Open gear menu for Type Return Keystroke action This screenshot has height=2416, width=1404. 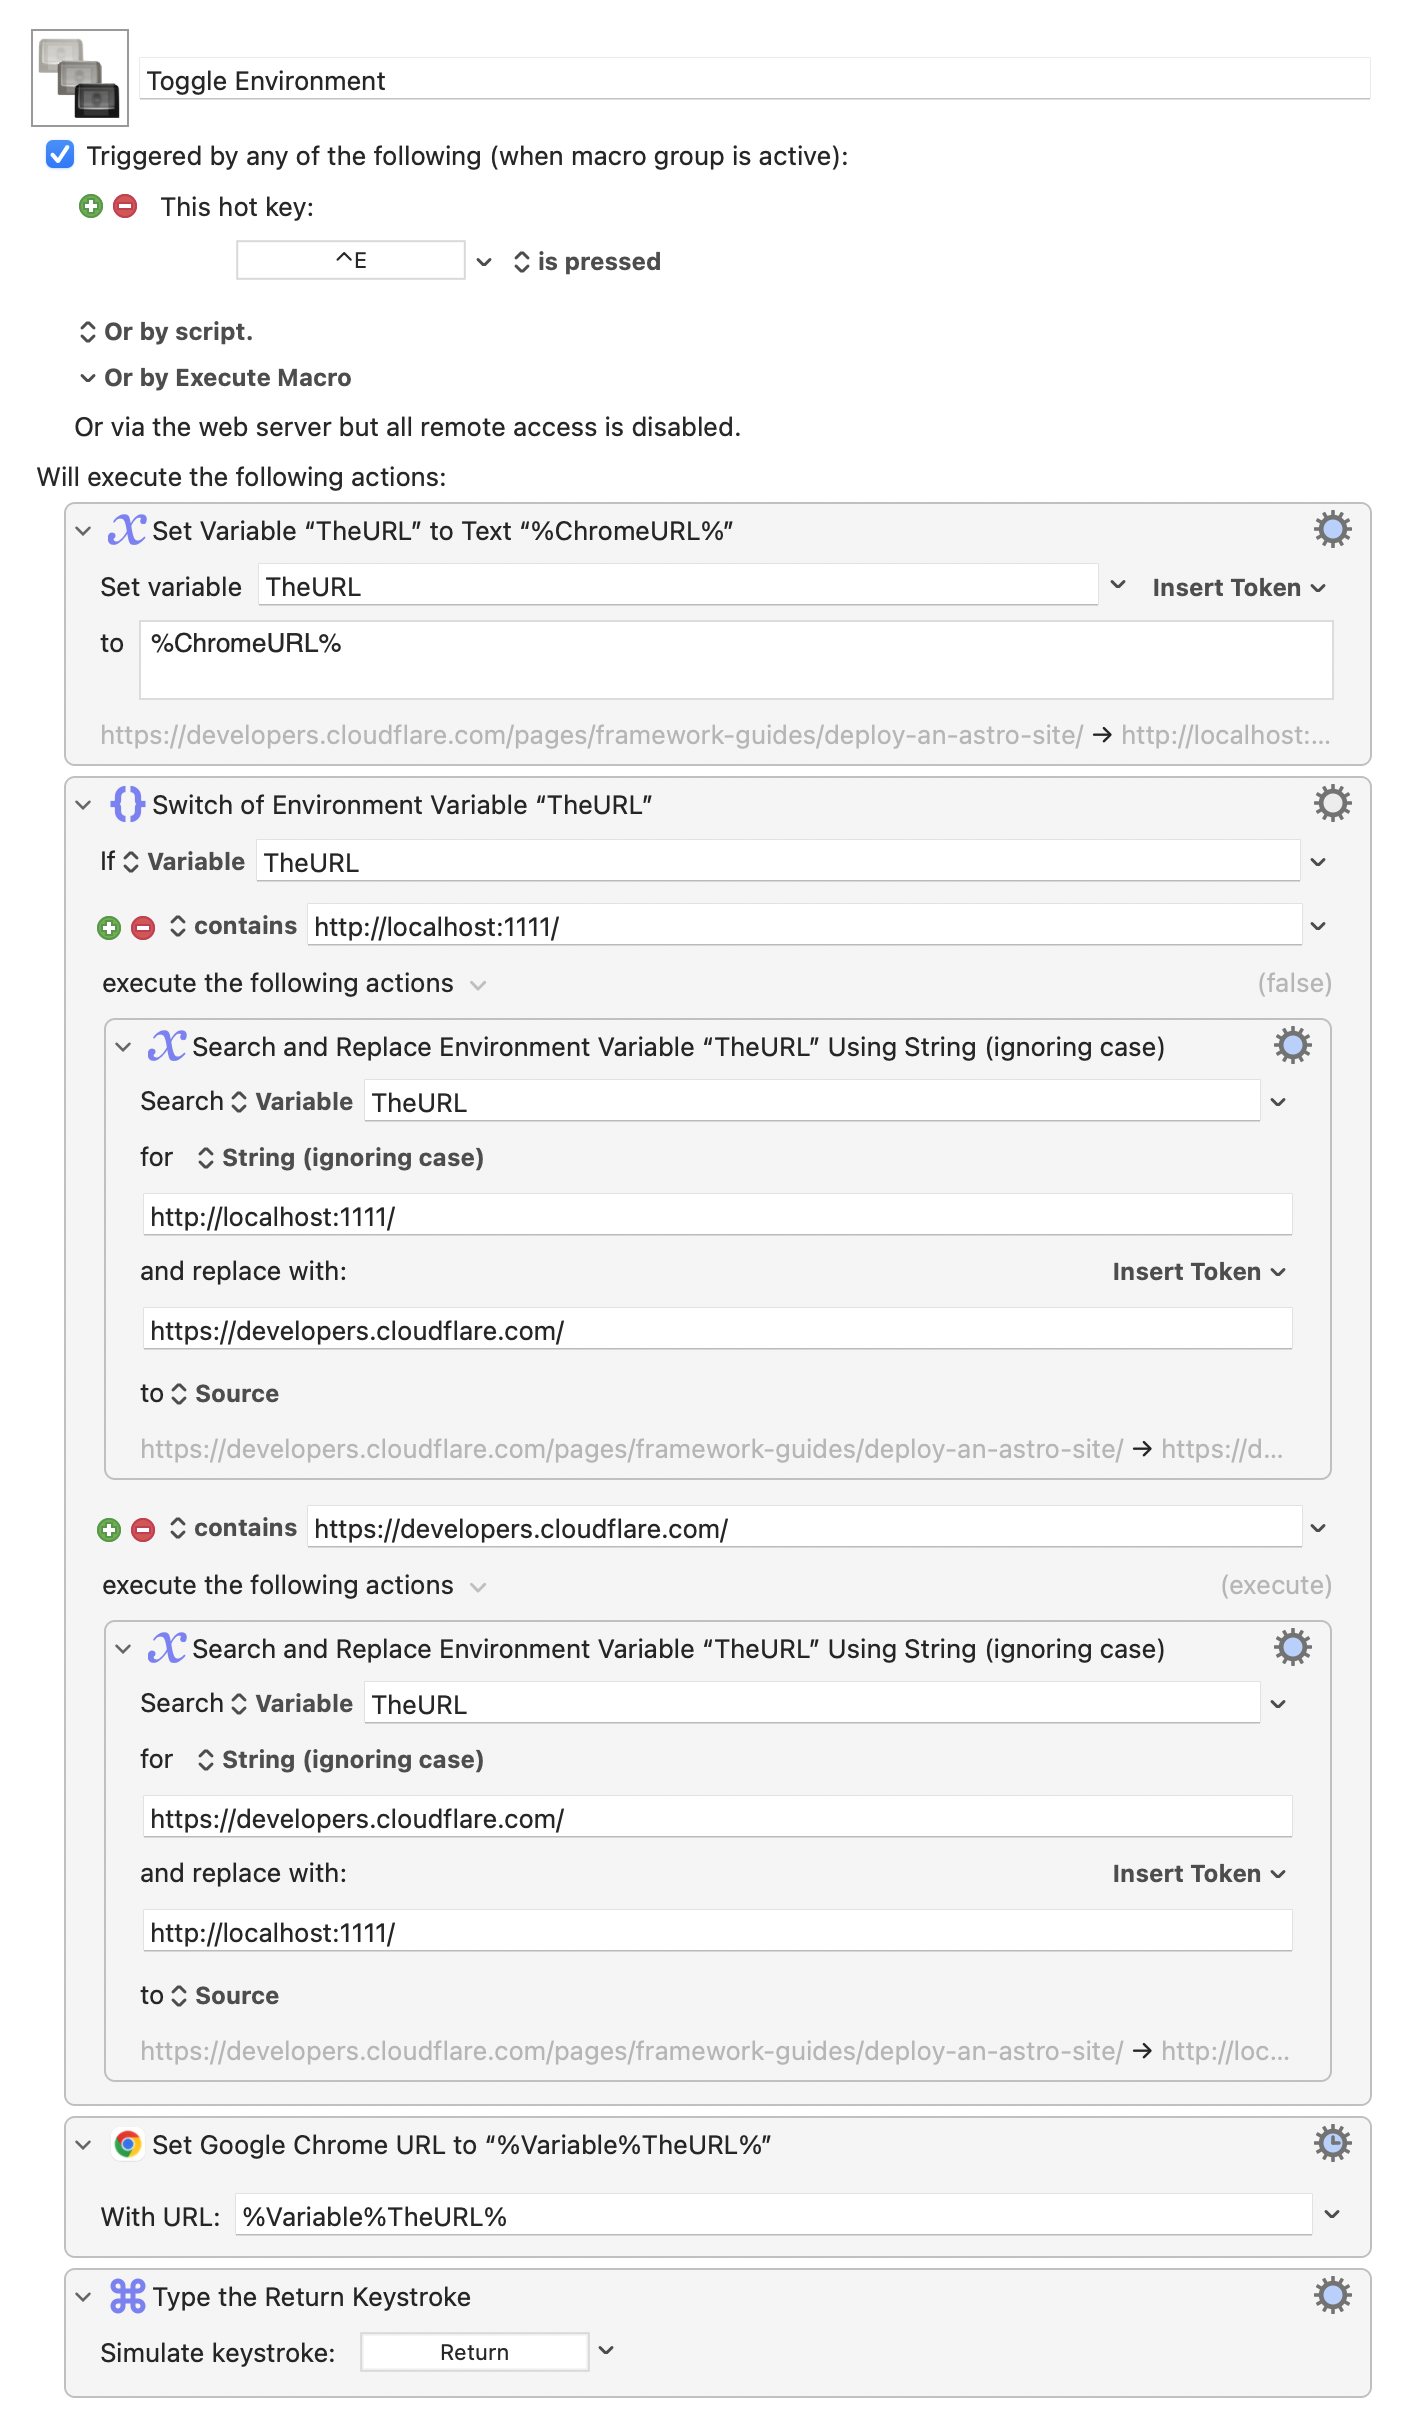tap(1332, 2296)
